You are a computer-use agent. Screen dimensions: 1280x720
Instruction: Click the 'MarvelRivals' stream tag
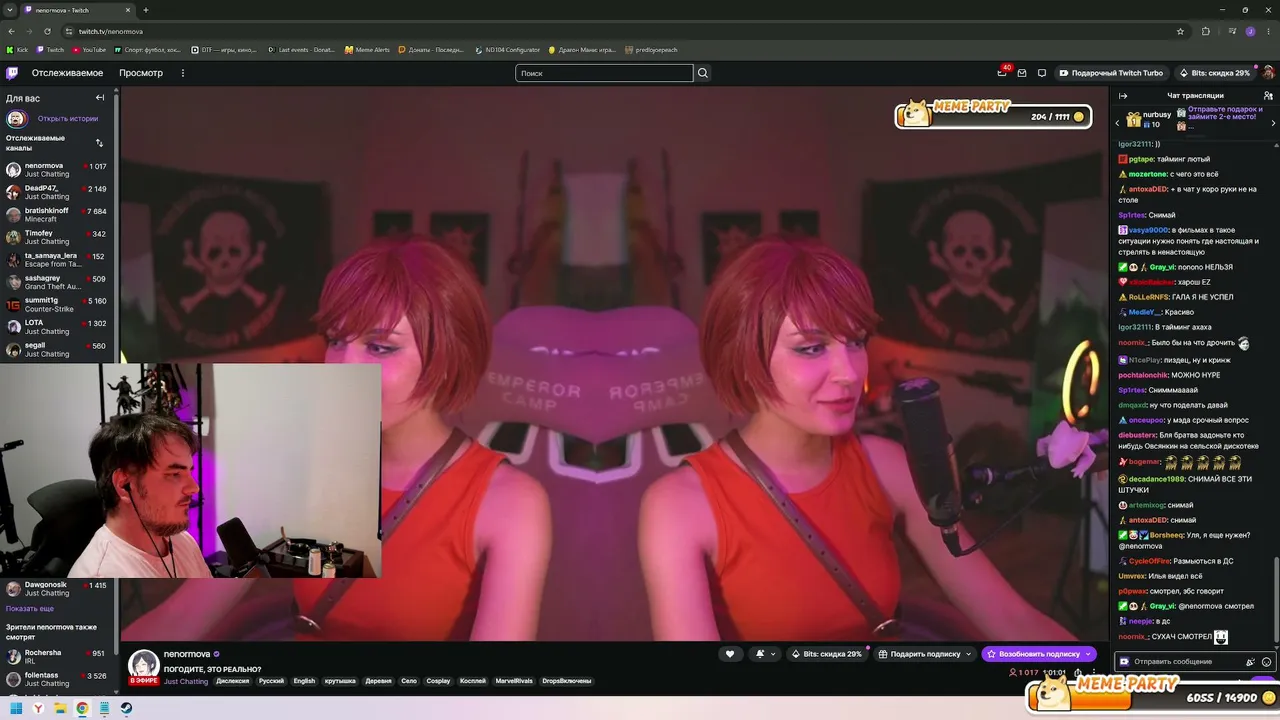tap(515, 681)
